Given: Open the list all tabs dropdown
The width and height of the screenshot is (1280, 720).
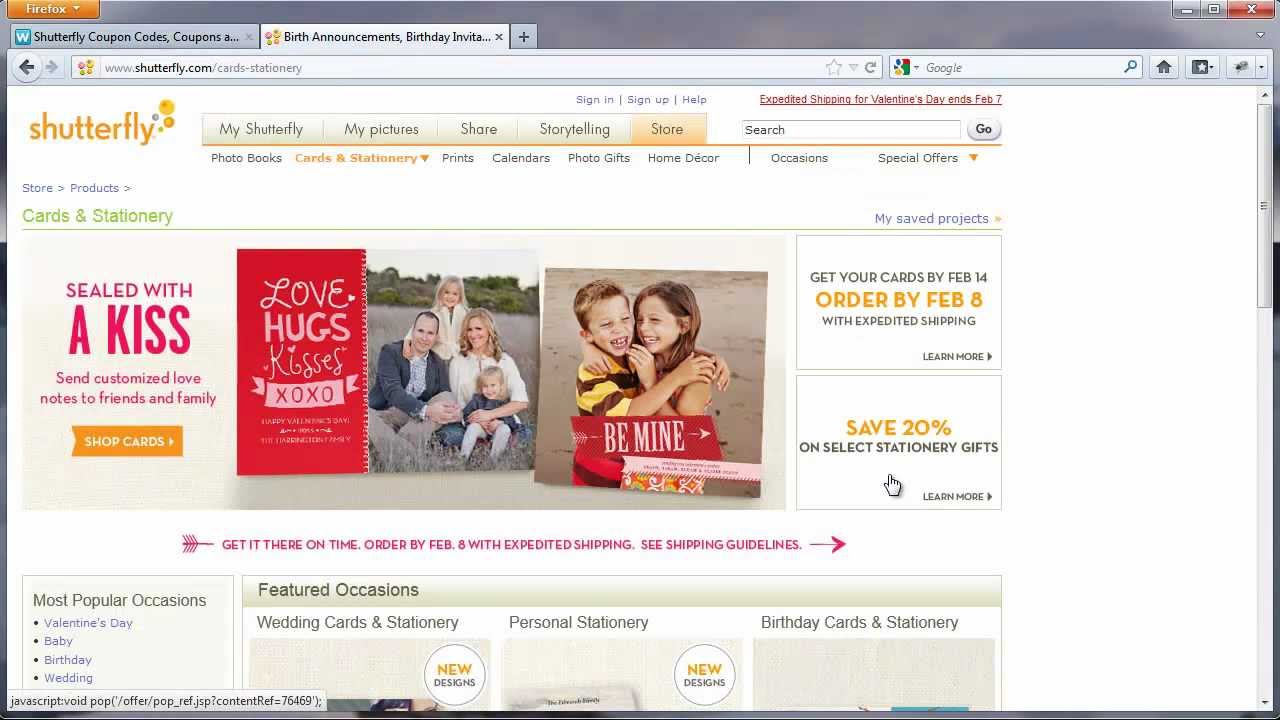Looking at the screenshot, I should click(x=1260, y=37).
